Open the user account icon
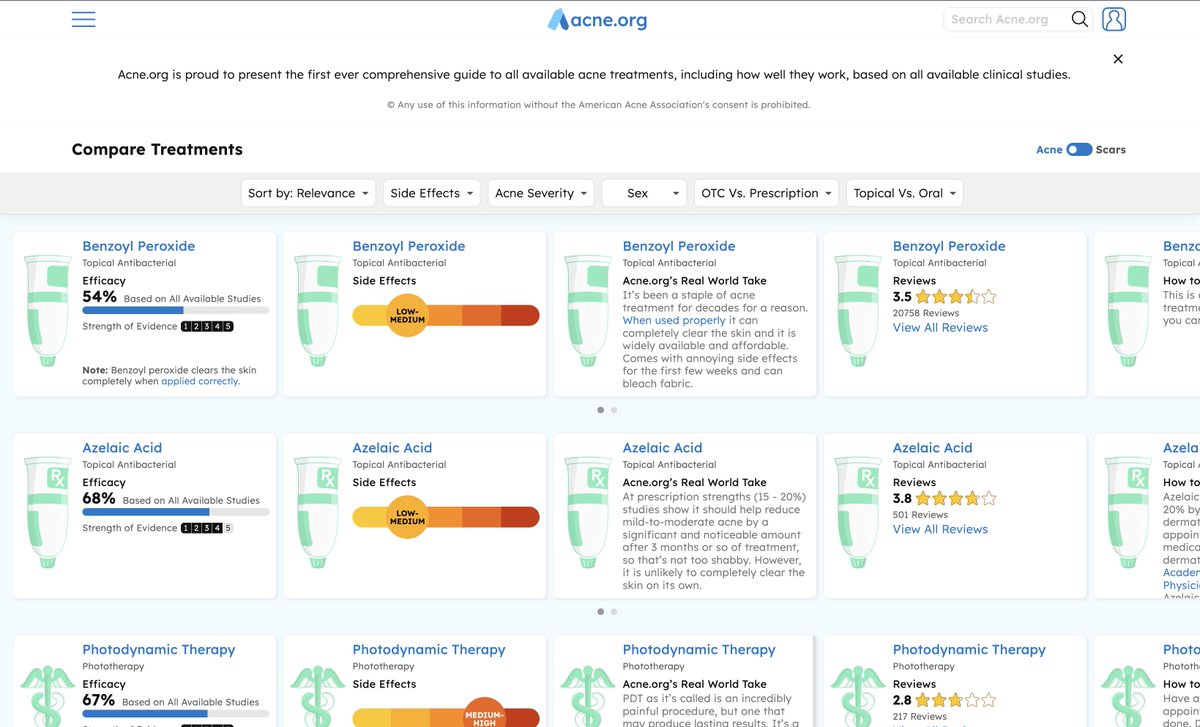This screenshot has height=727, width=1200. tap(1114, 18)
